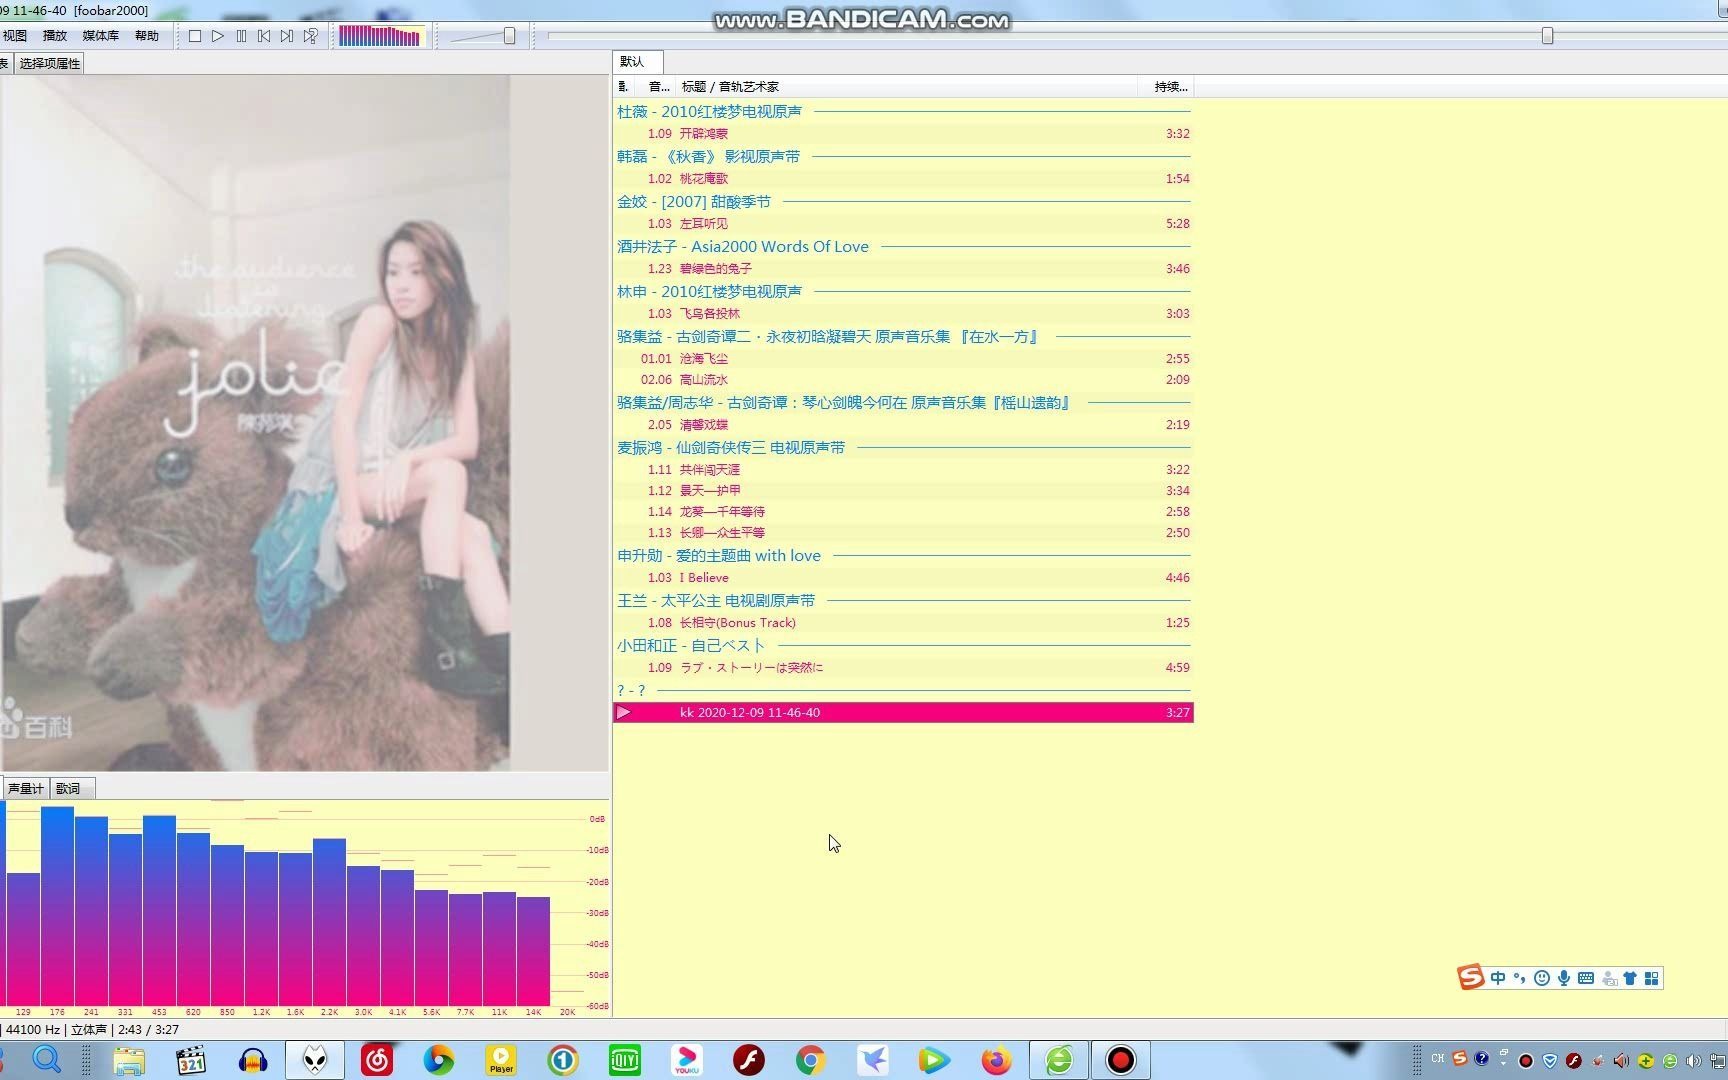Select the track 长相守(Bonus Track)
Viewport: 1728px width, 1080px height.
903,622
